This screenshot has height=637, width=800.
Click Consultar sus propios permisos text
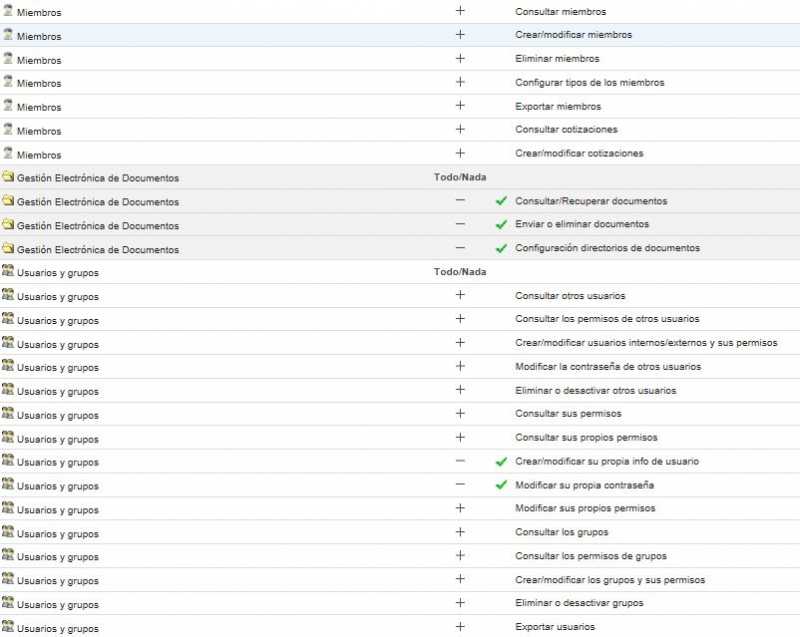586,438
